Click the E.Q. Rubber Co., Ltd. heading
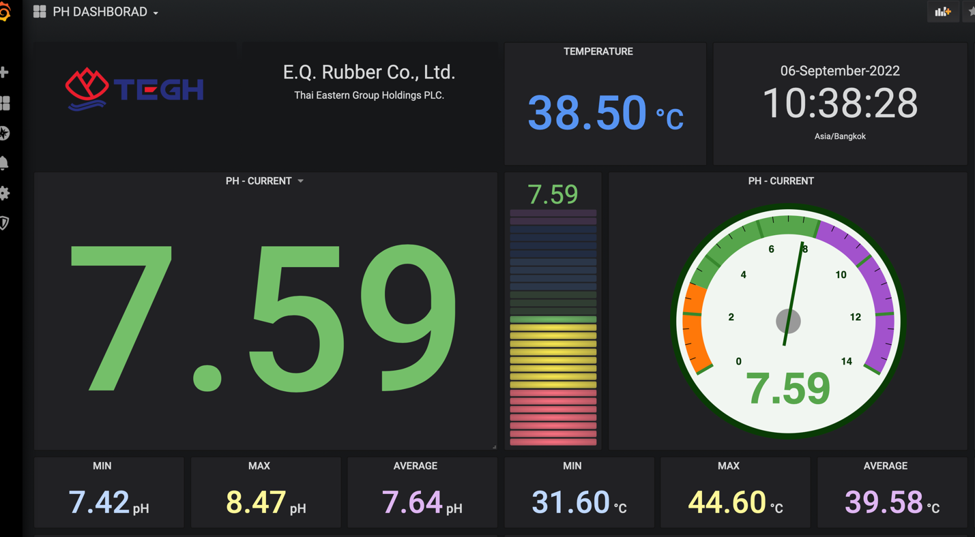The image size is (975, 537). (x=369, y=72)
